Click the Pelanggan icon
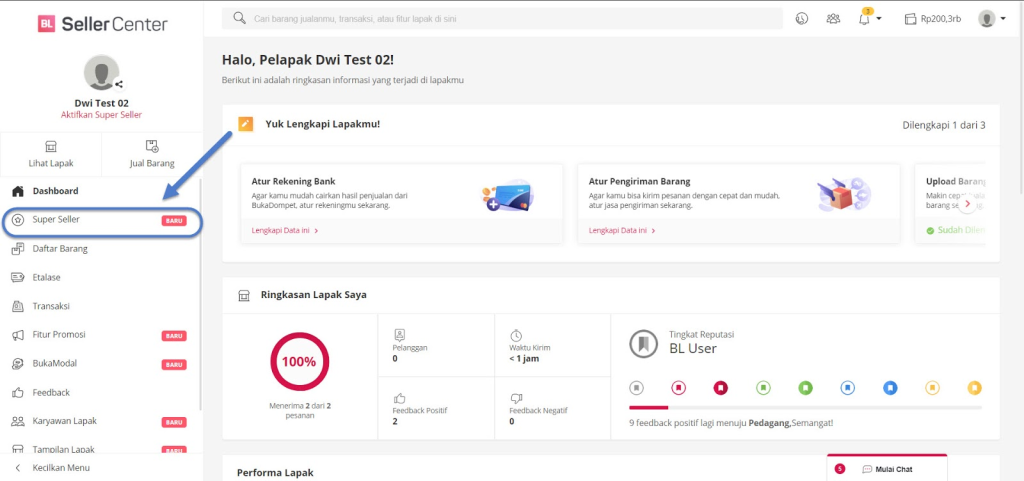Screen dimensions: 1024x481 coord(400,335)
